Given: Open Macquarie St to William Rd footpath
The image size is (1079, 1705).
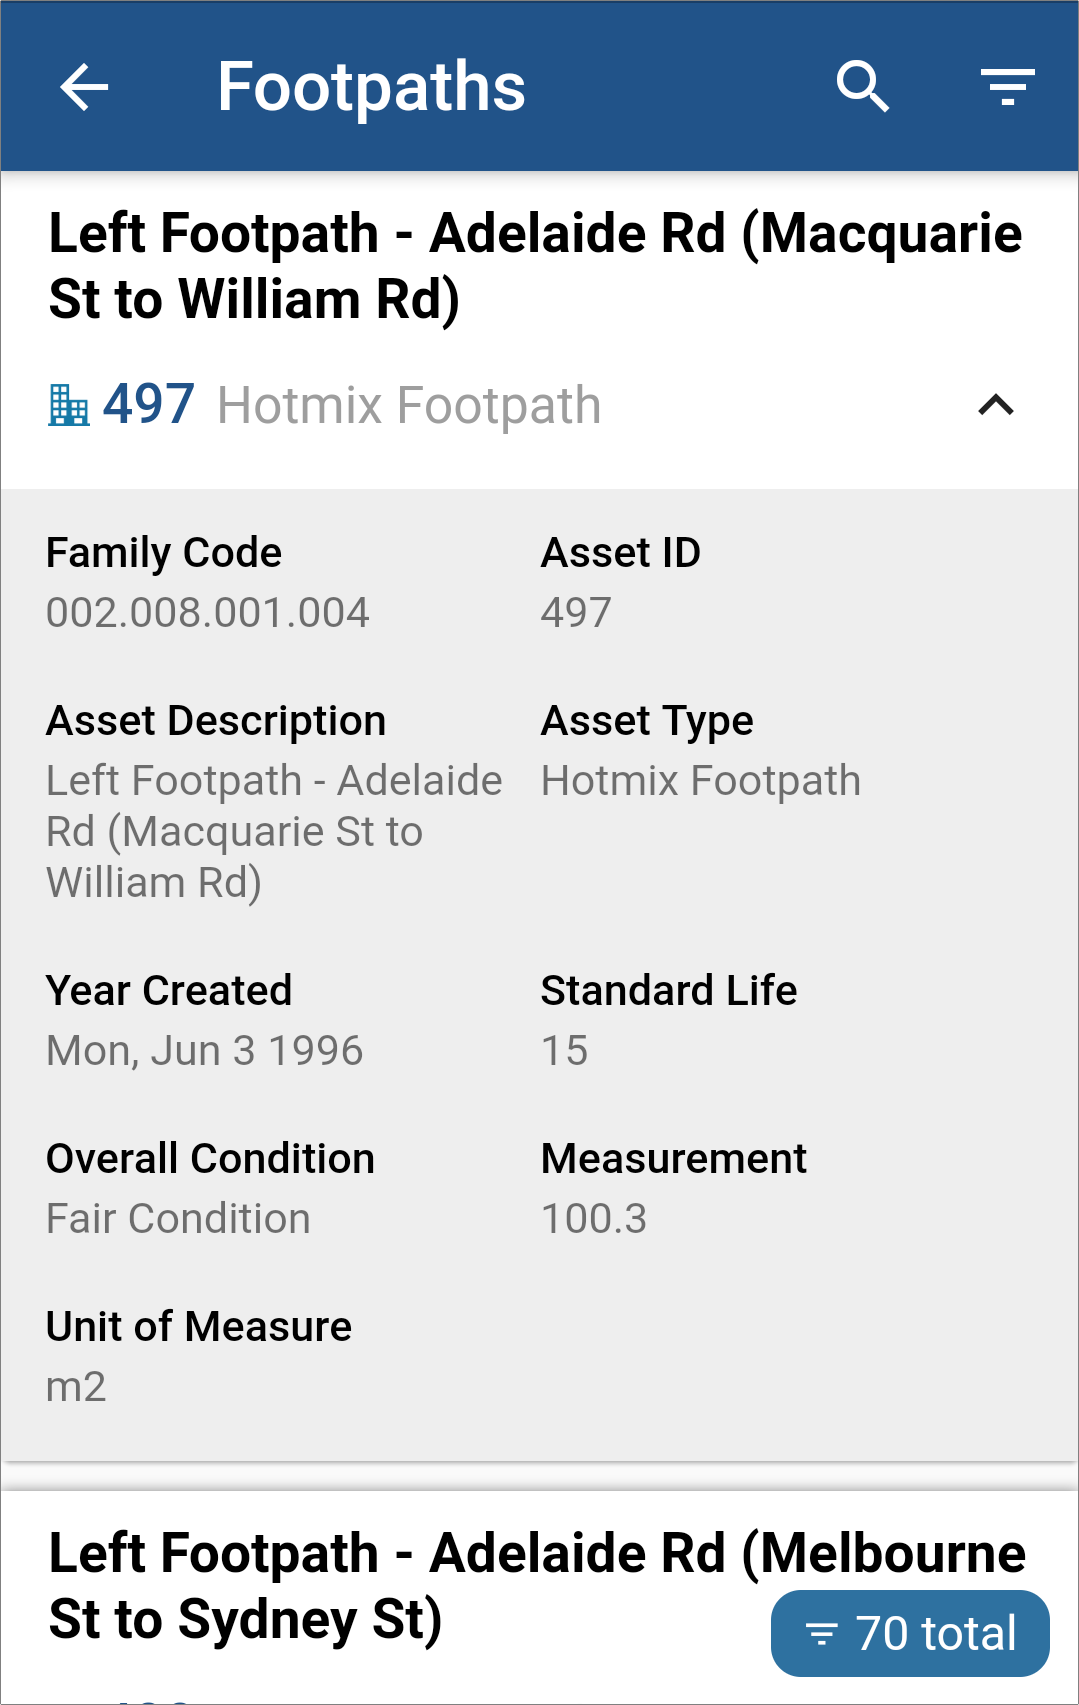Looking at the screenshot, I should [535, 266].
